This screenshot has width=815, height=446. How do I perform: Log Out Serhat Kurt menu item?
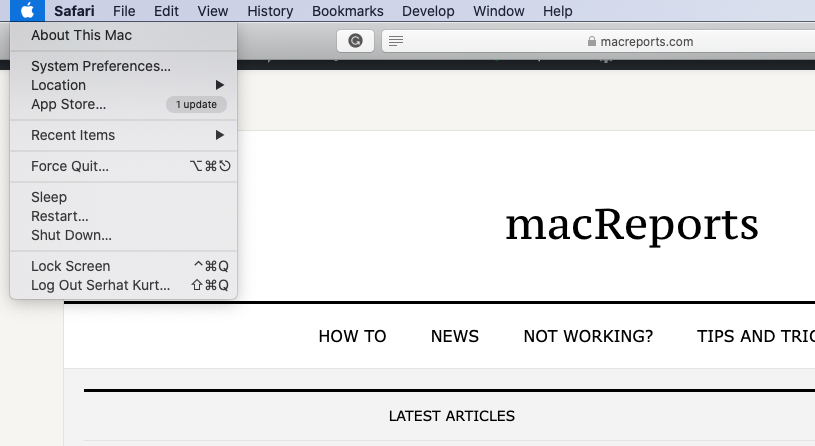click(x=124, y=285)
